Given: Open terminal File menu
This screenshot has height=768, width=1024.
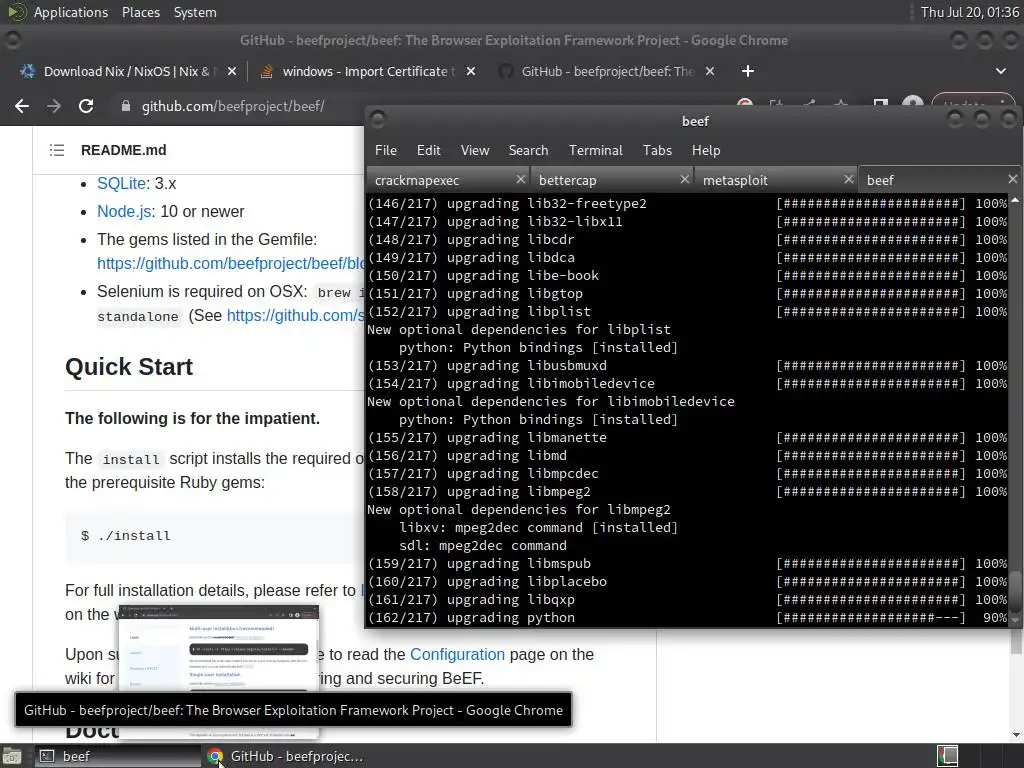Looking at the screenshot, I should coord(385,150).
